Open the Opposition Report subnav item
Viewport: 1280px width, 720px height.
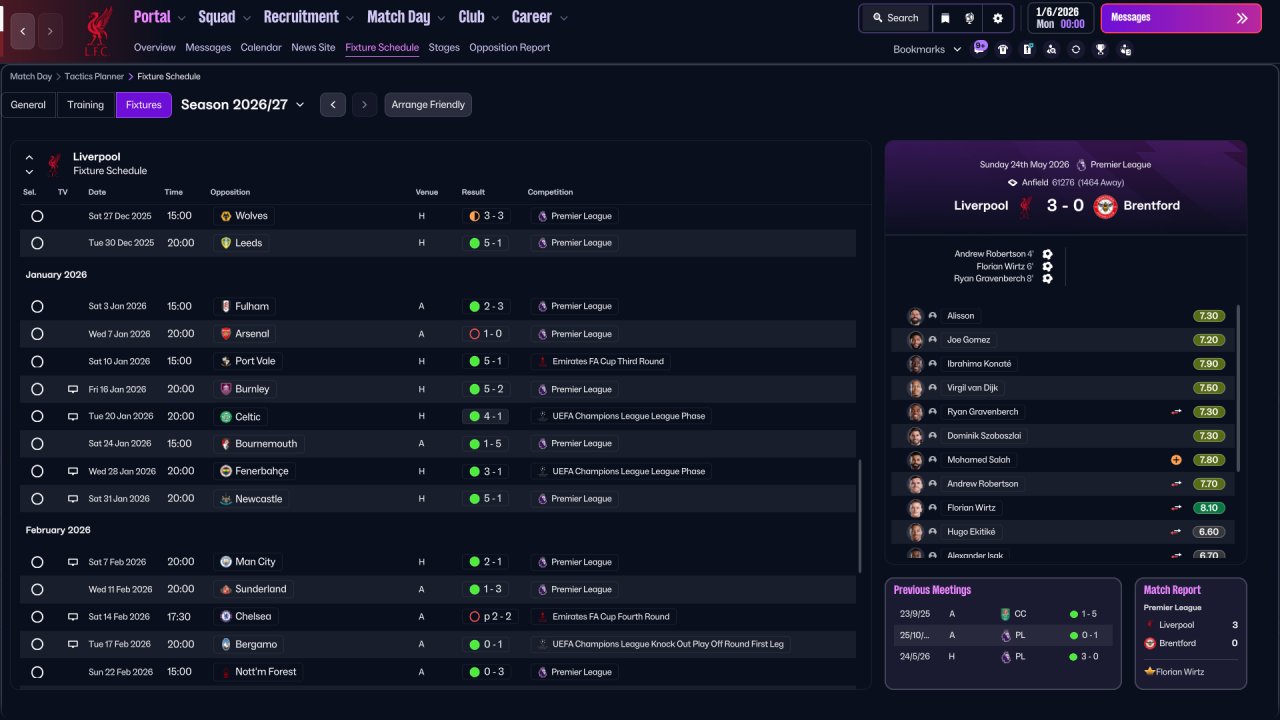(510, 48)
